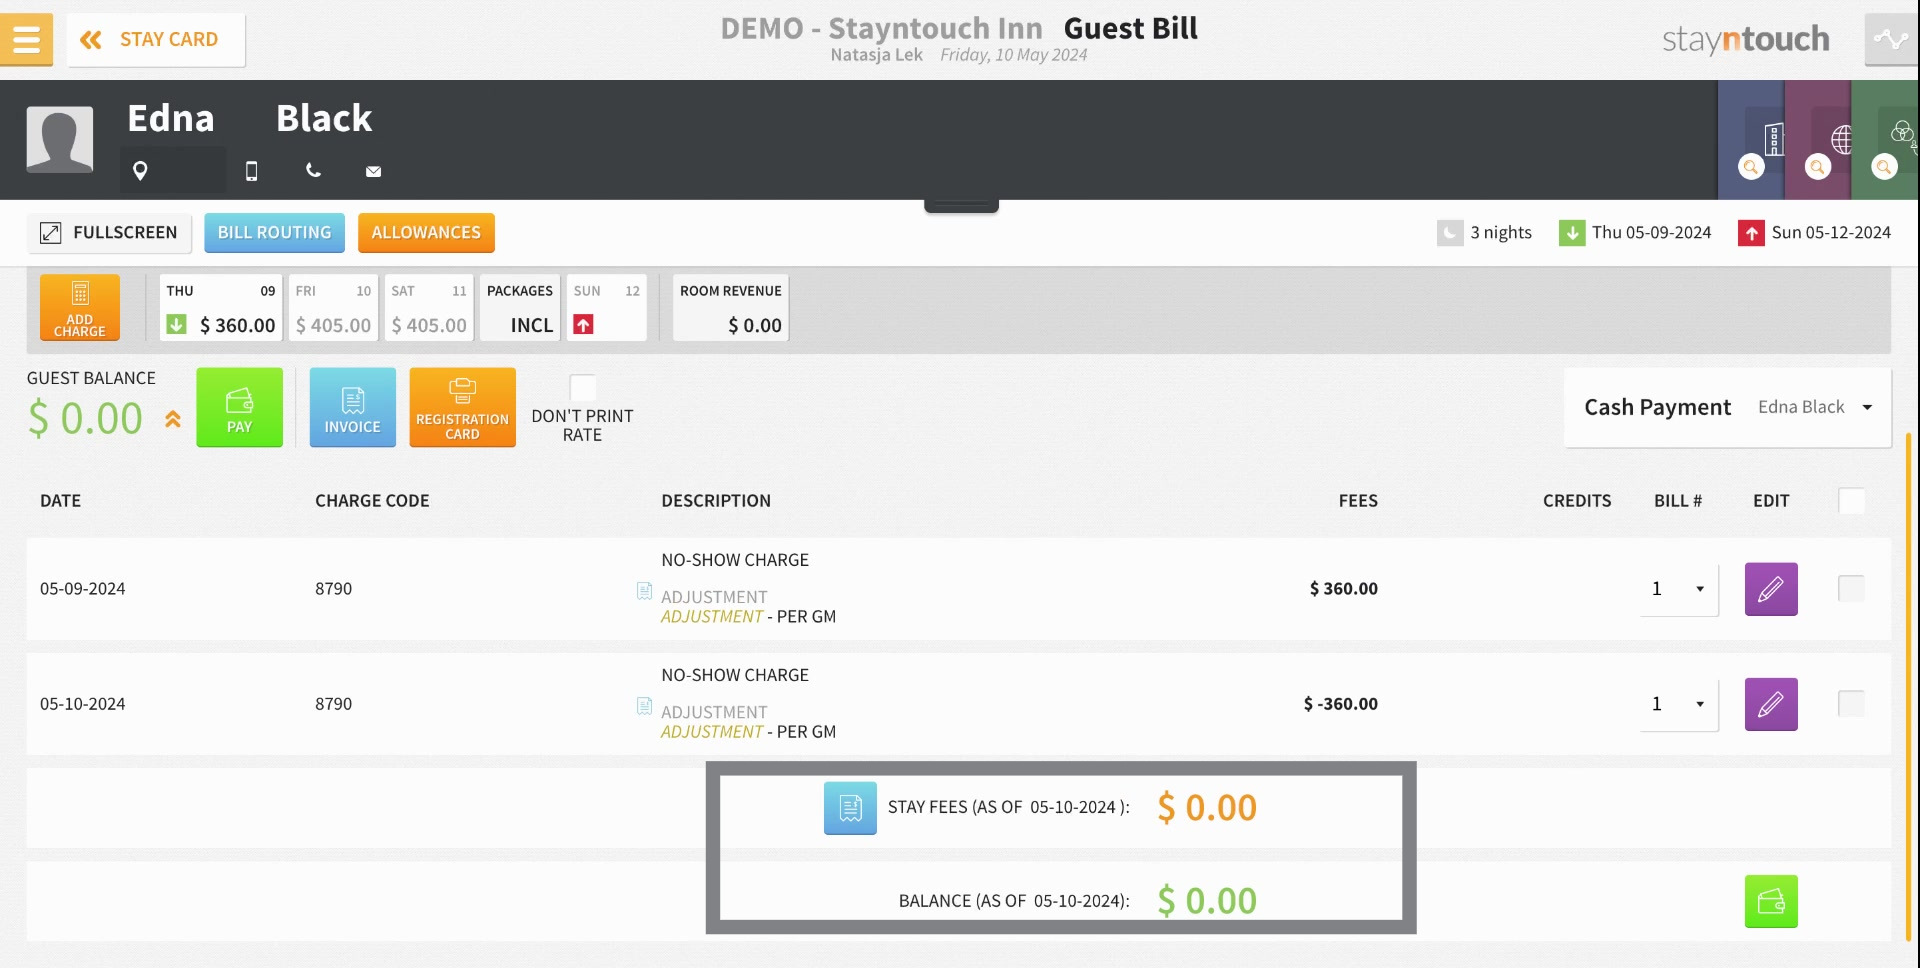Open the Invoice button
1920x968 pixels.
coord(353,407)
